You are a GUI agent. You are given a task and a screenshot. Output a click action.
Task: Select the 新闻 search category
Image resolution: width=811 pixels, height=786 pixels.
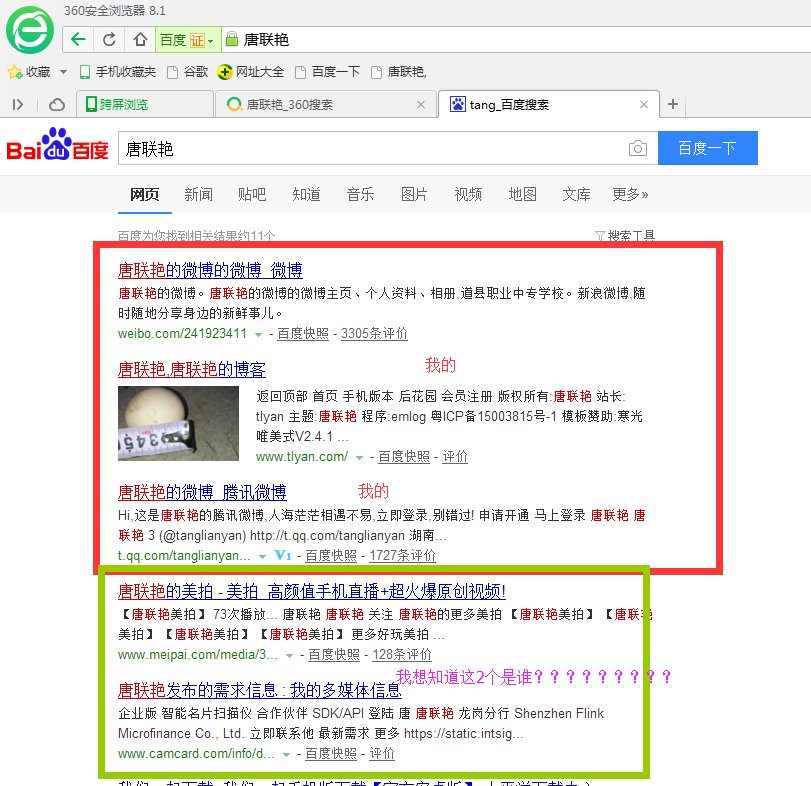[199, 194]
